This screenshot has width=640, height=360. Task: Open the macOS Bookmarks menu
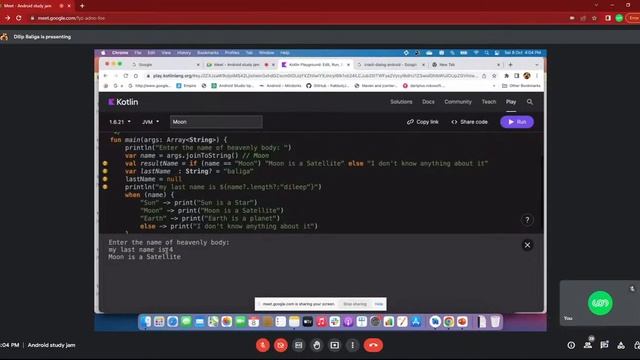click(x=208, y=53)
